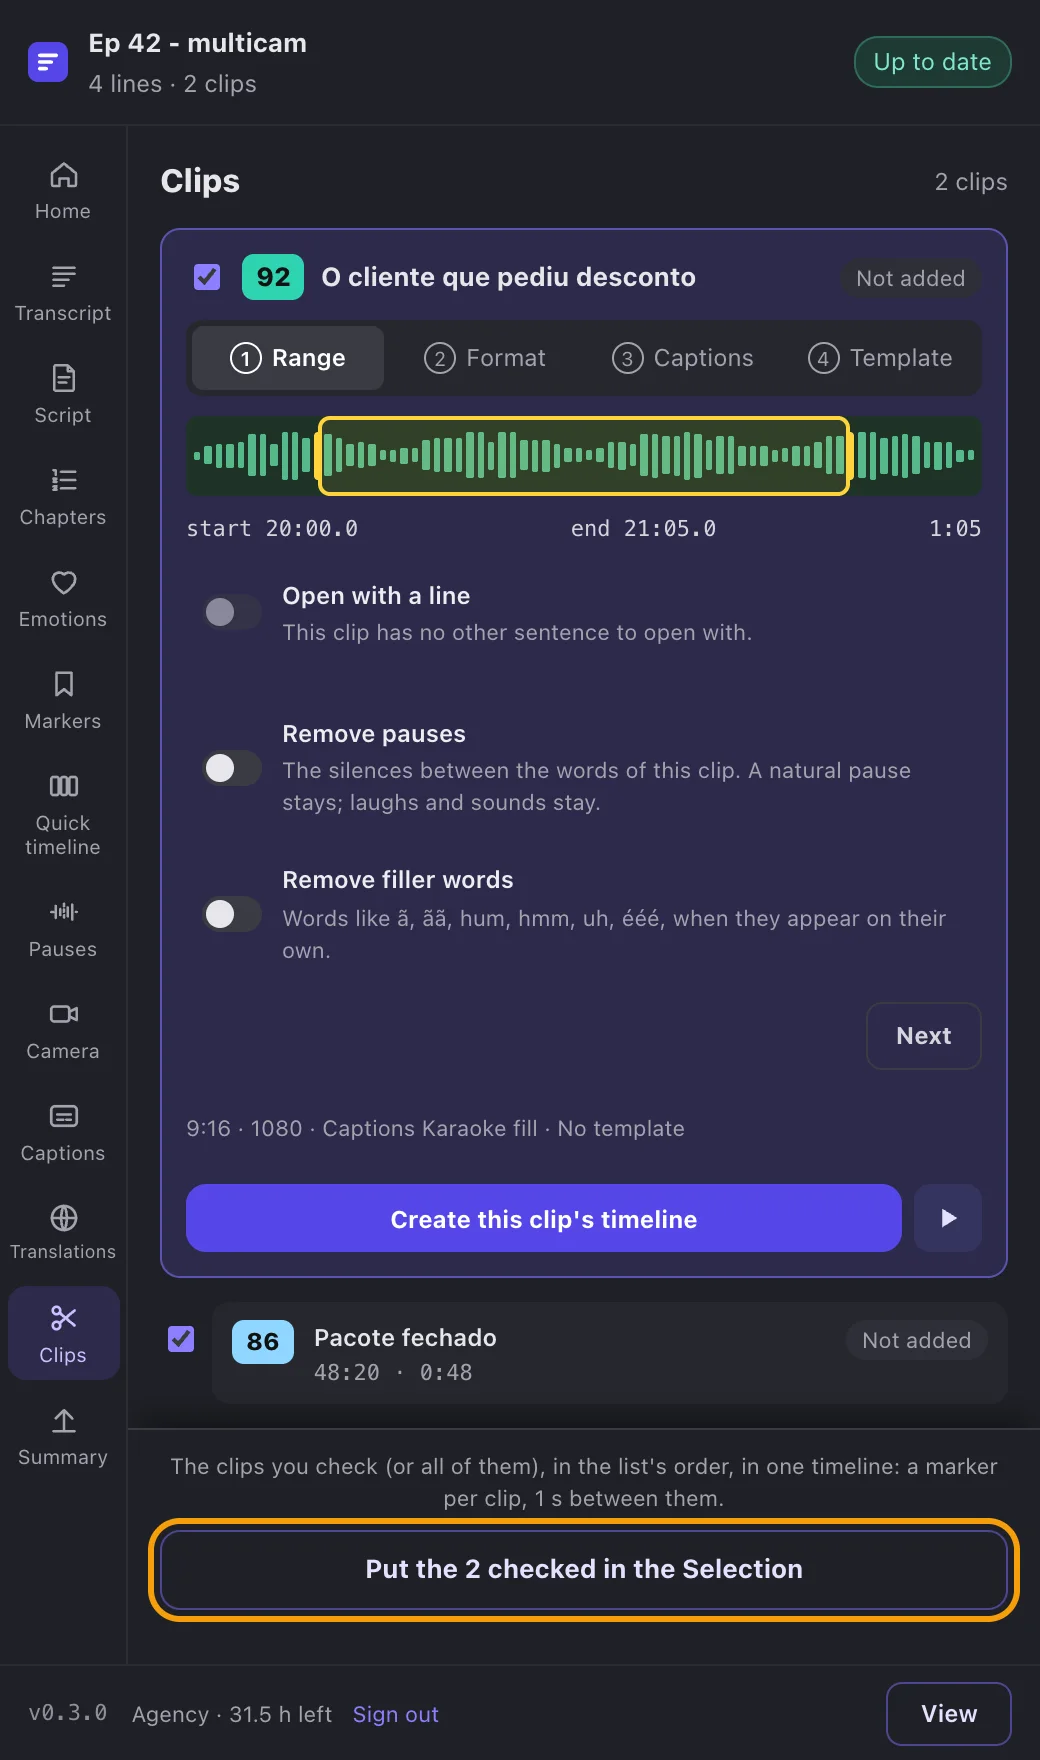
Task: Show the Chapters panel
Action: pyautogui.click(x=63, y=497)
